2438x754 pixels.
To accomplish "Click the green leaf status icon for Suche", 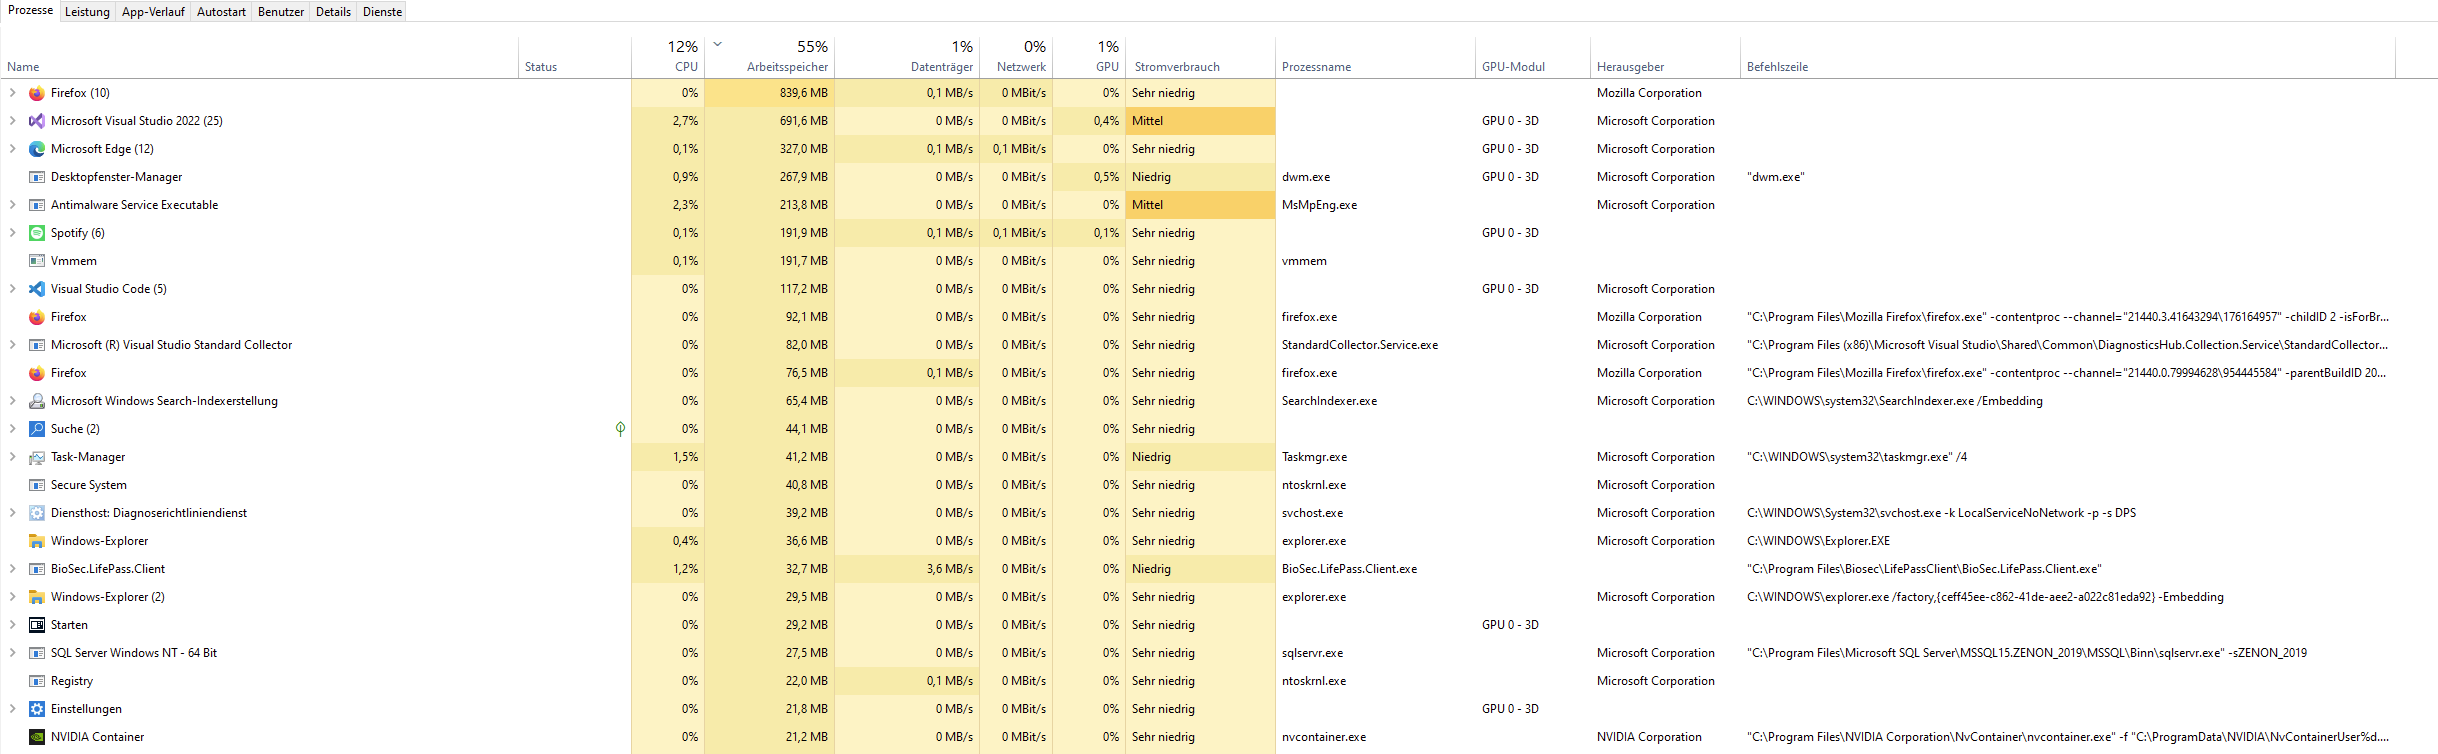I will (x=620, y=429).
